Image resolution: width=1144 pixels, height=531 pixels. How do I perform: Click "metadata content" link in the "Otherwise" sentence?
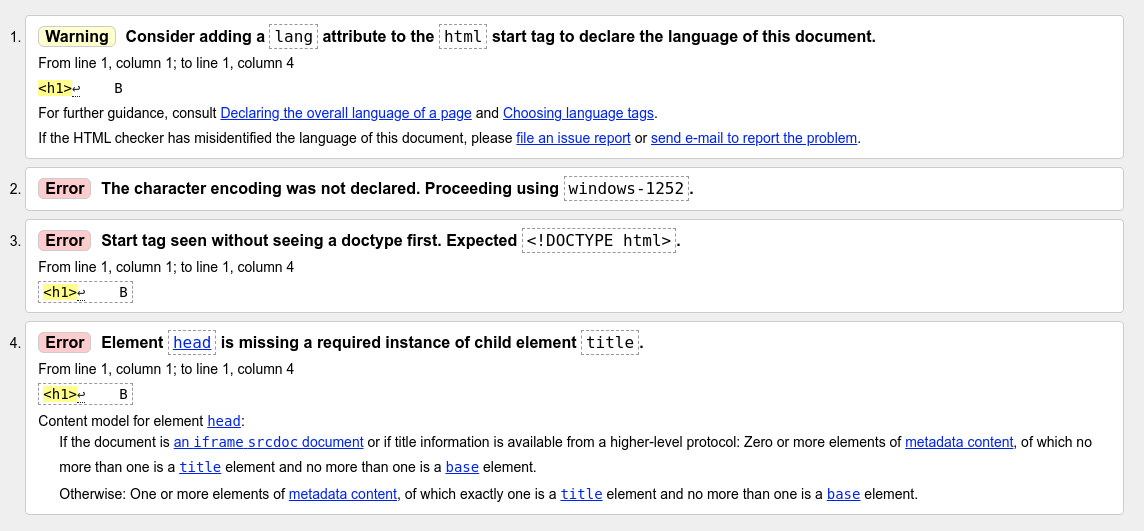pos(342,494)
